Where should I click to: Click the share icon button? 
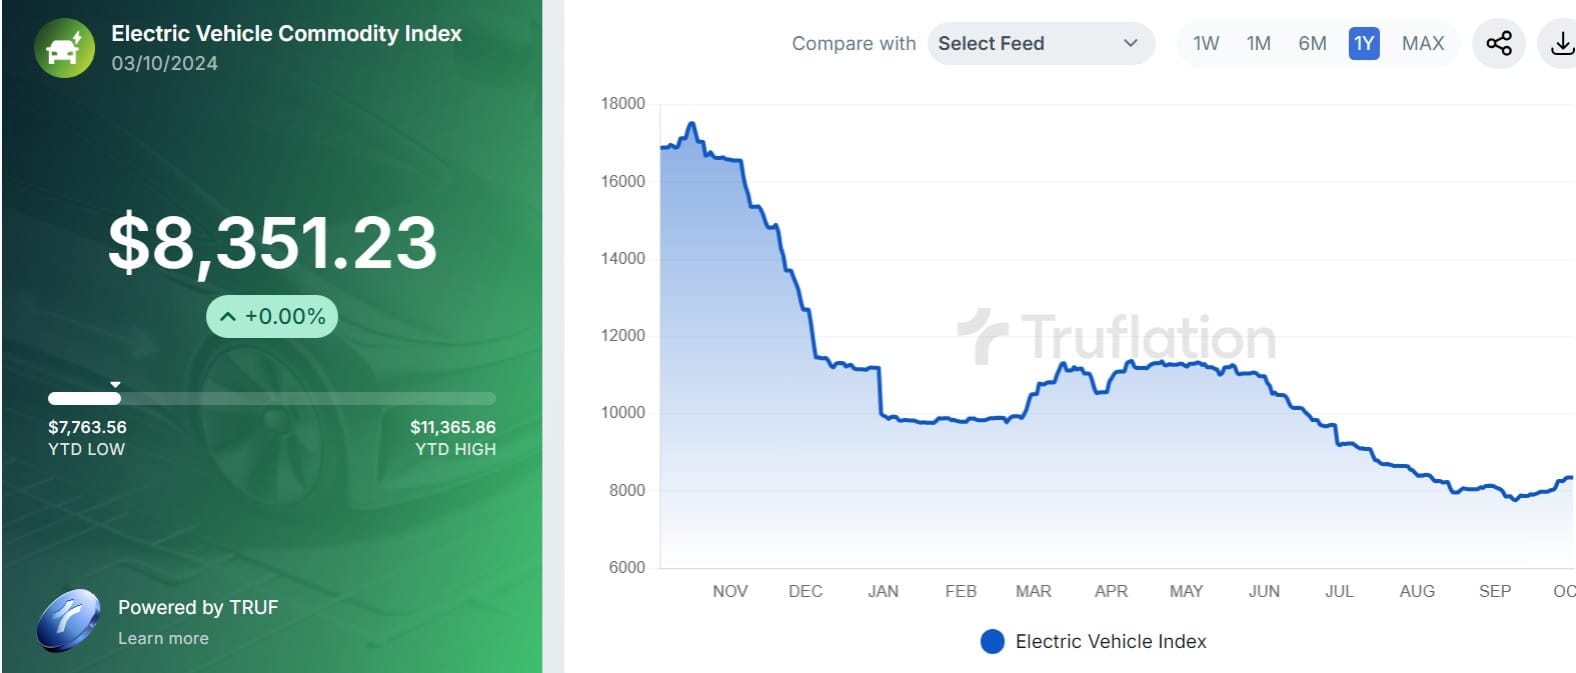1498,43
